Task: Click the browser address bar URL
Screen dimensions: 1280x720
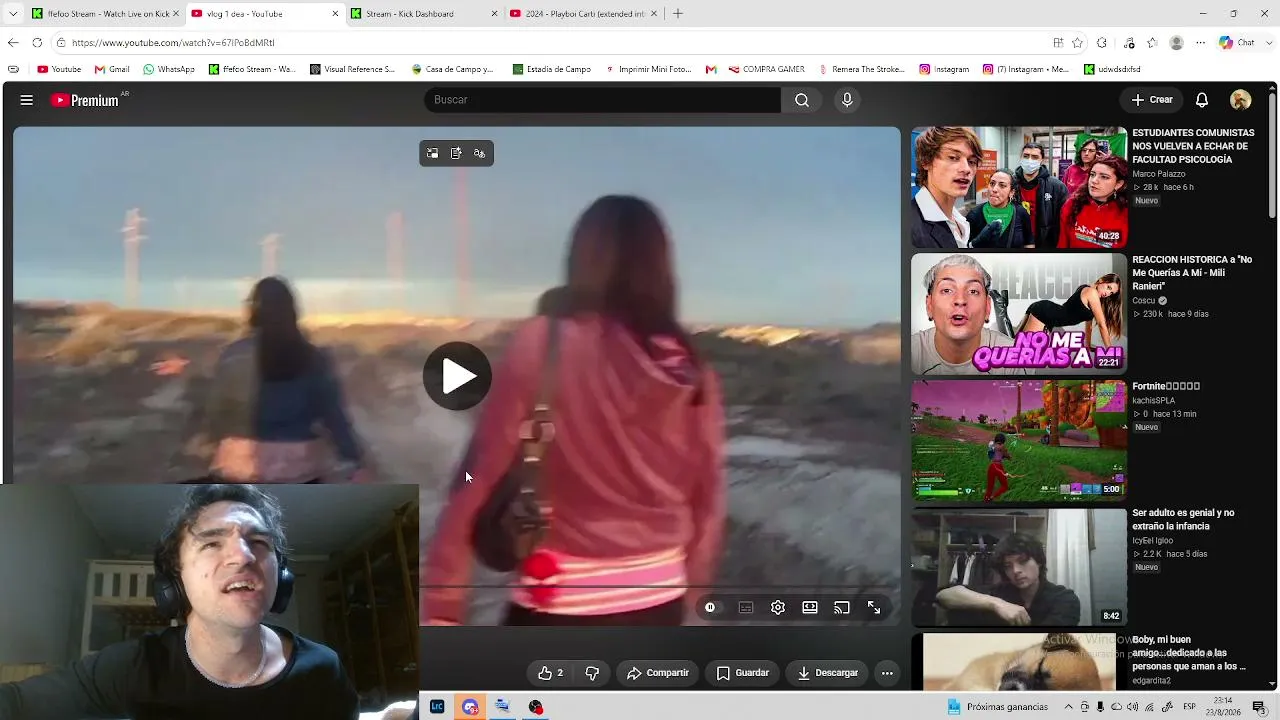Action: 173,43
